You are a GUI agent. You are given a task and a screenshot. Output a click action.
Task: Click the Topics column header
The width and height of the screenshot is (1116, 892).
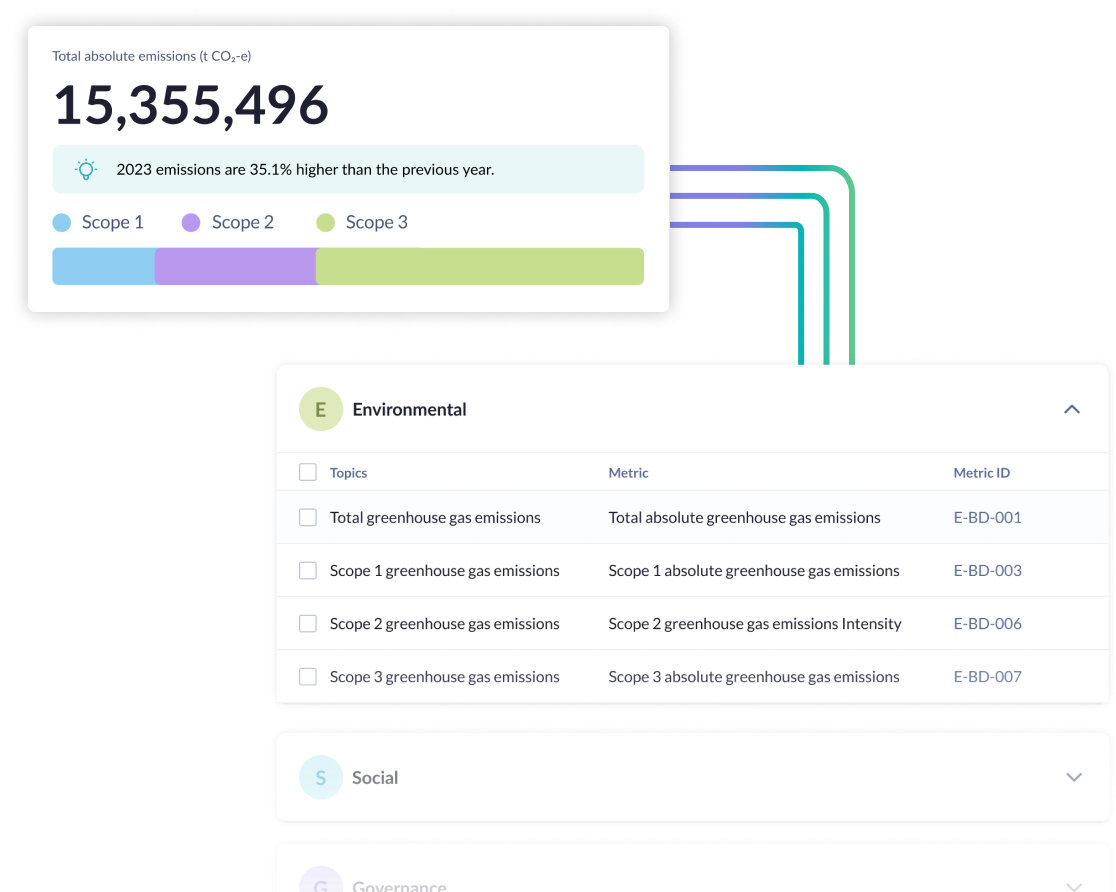coord(348,473)
